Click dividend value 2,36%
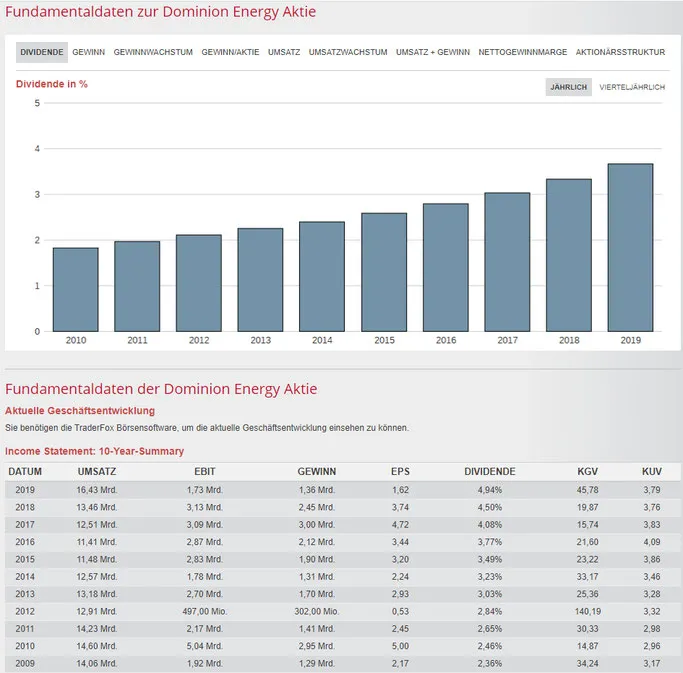This screenshot has width=683, height=673. pos(490,663)
